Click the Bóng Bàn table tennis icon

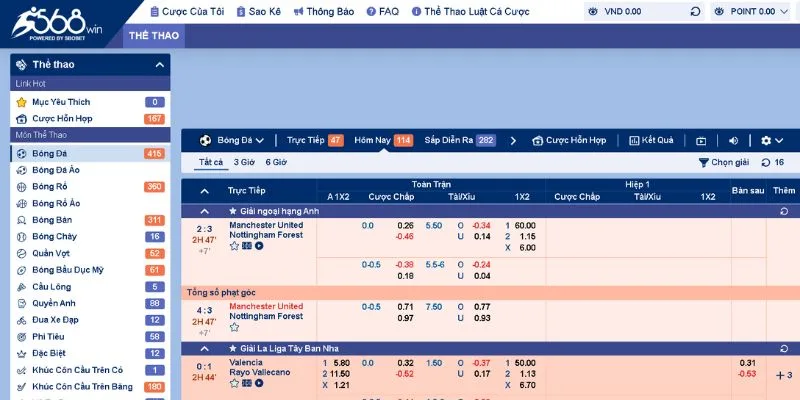[21, 220]
